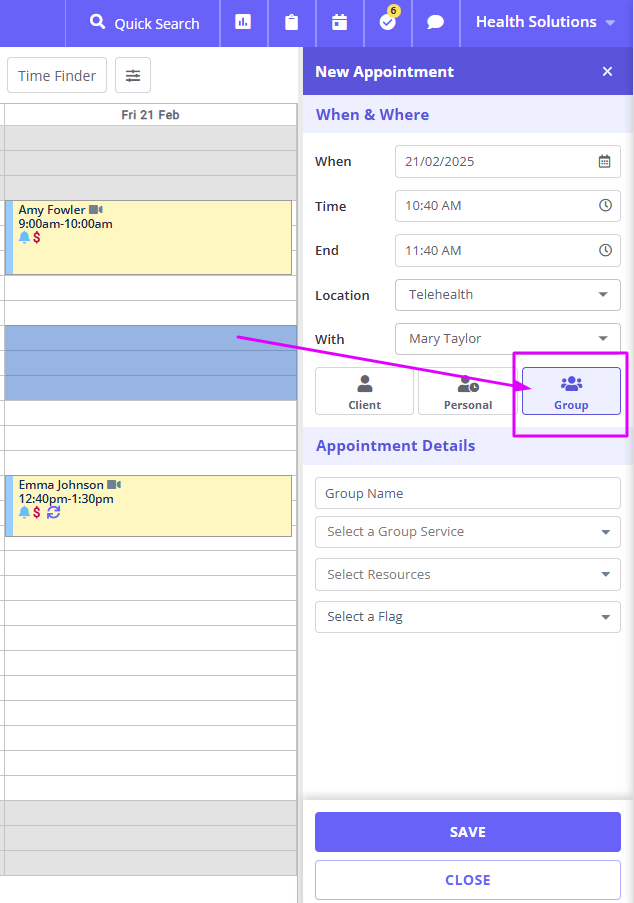Open the clipboard icon in top bar
The width and height of the screenshot is (634, 903).
(x=291, y=22)
